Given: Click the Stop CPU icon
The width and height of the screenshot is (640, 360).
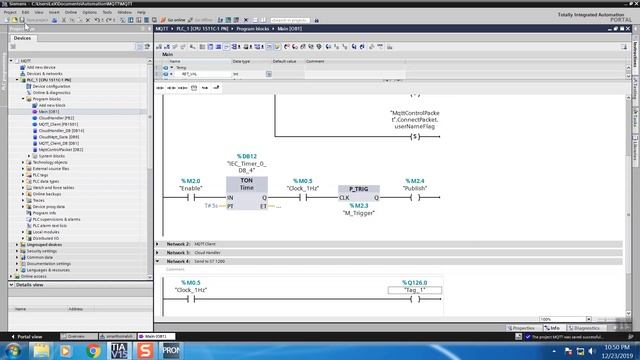Looking at the screenshot, I should [236, 20].
